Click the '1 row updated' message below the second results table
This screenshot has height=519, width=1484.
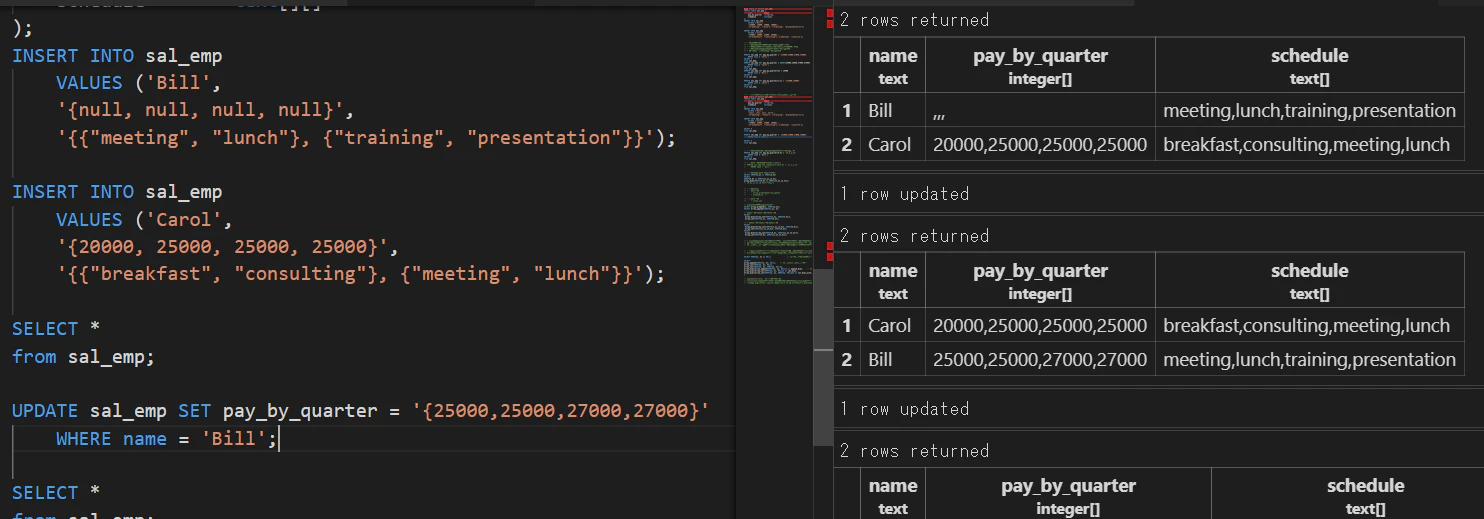click(904, 408)
